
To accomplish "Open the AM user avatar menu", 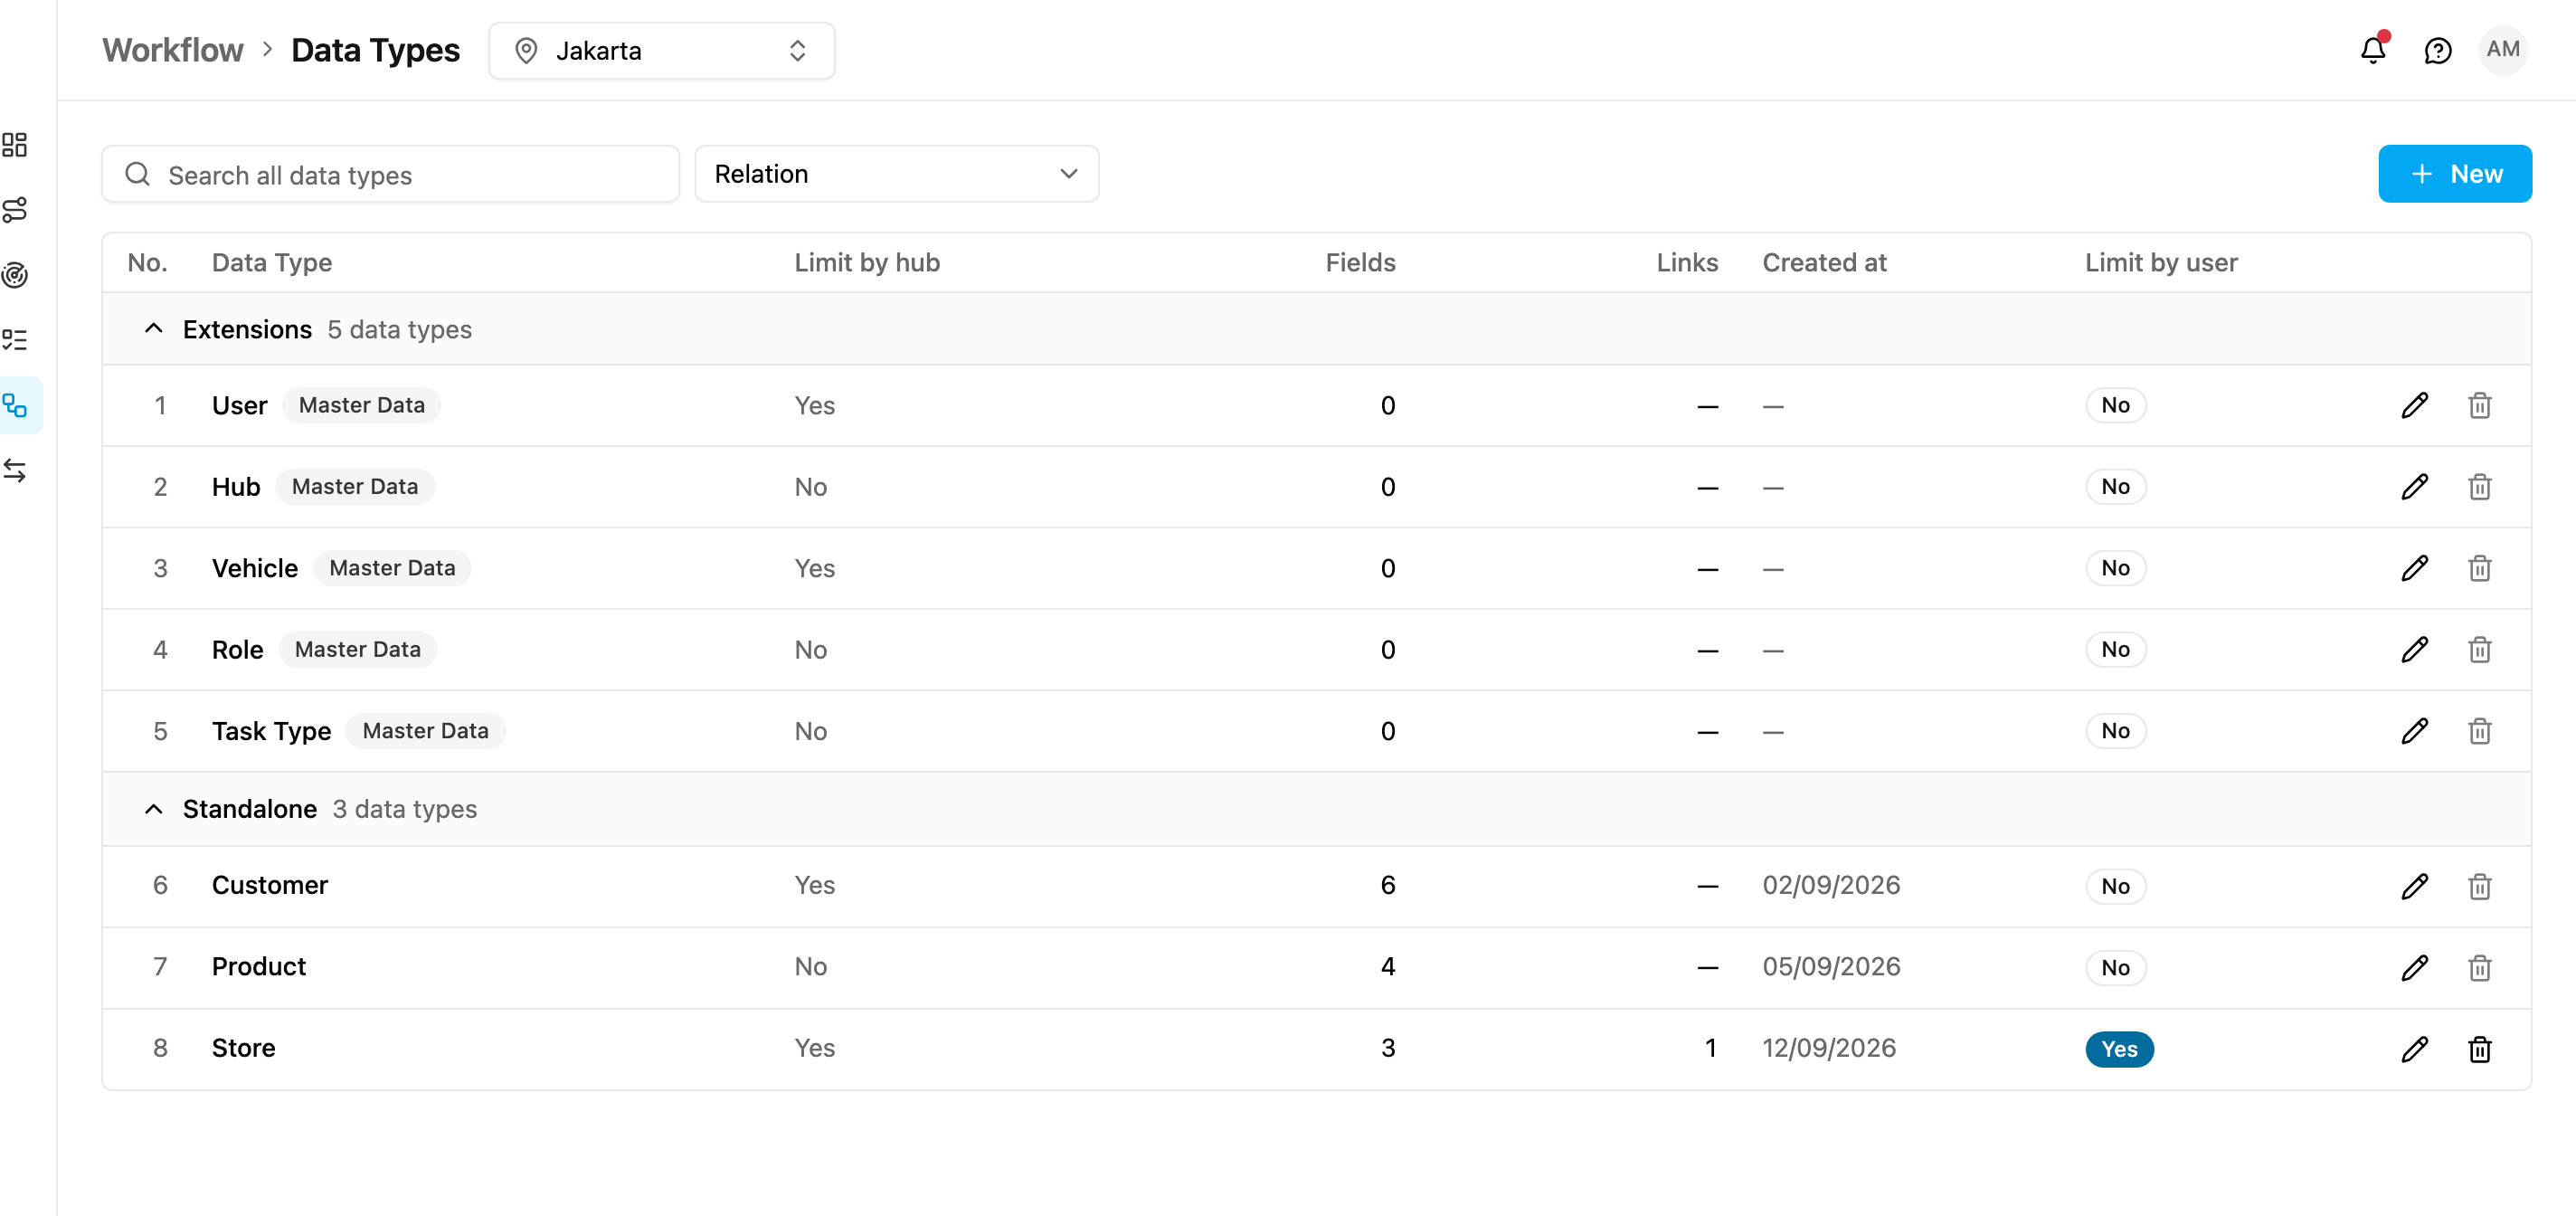I will [x=2503, y=50].
